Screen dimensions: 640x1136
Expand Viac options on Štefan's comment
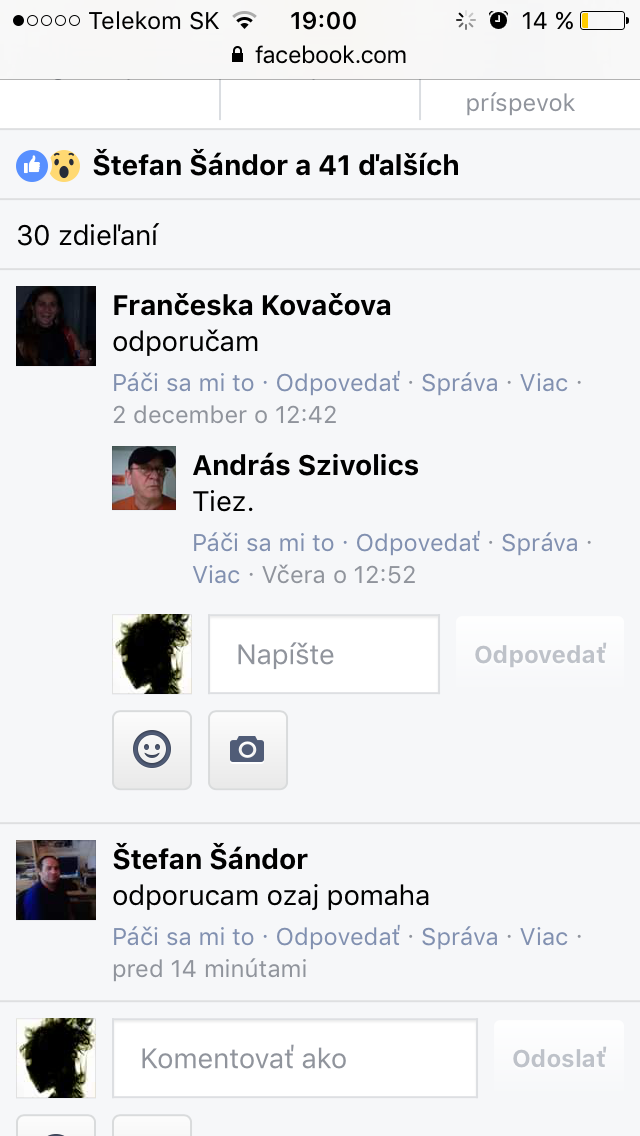(x=544, y=937)
